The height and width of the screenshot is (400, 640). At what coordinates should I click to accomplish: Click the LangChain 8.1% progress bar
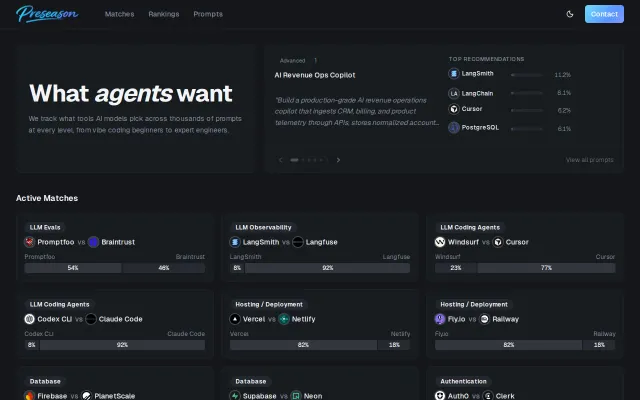click(x=527, y=93)
